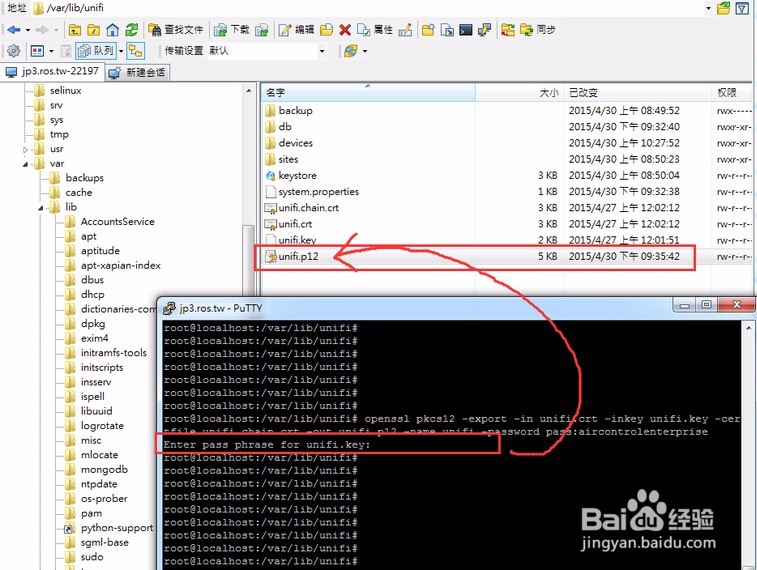Sort by 已改变 changed column header
The width and height of the screenshot is (757, 570).
[637, 92]
